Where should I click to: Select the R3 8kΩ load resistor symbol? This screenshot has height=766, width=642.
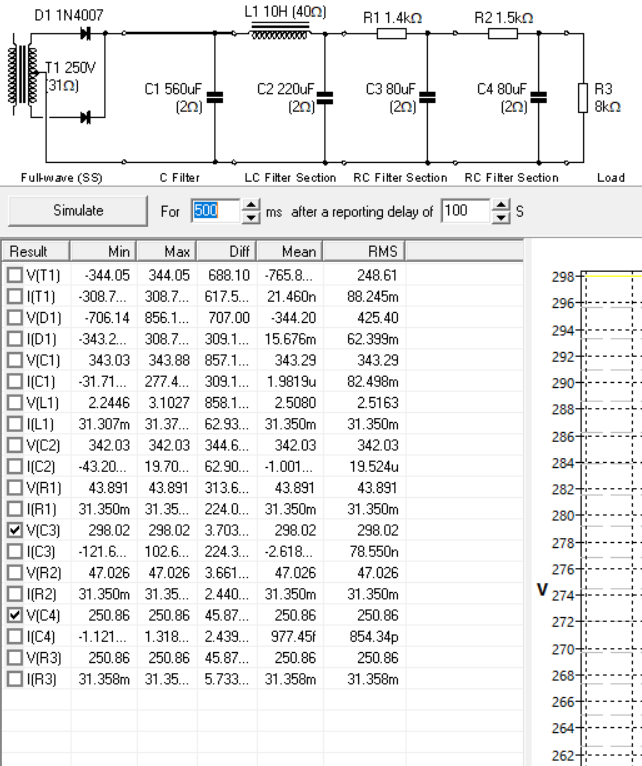583,98
